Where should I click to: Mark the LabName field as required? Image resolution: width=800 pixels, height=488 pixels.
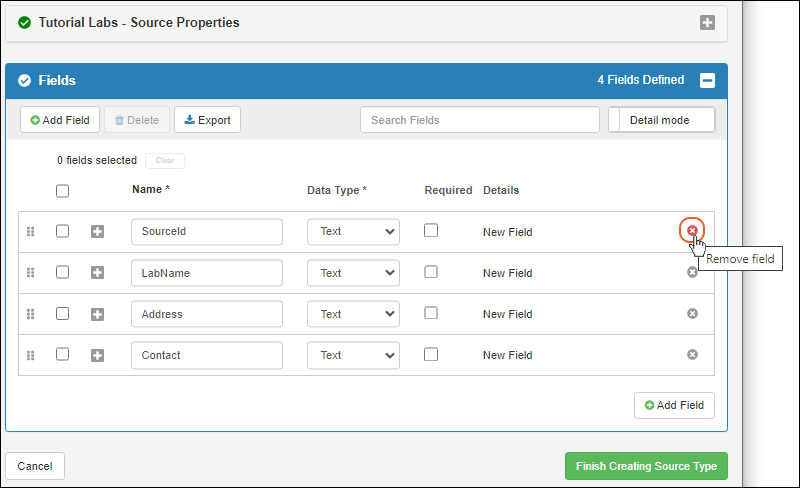(431, 272)
